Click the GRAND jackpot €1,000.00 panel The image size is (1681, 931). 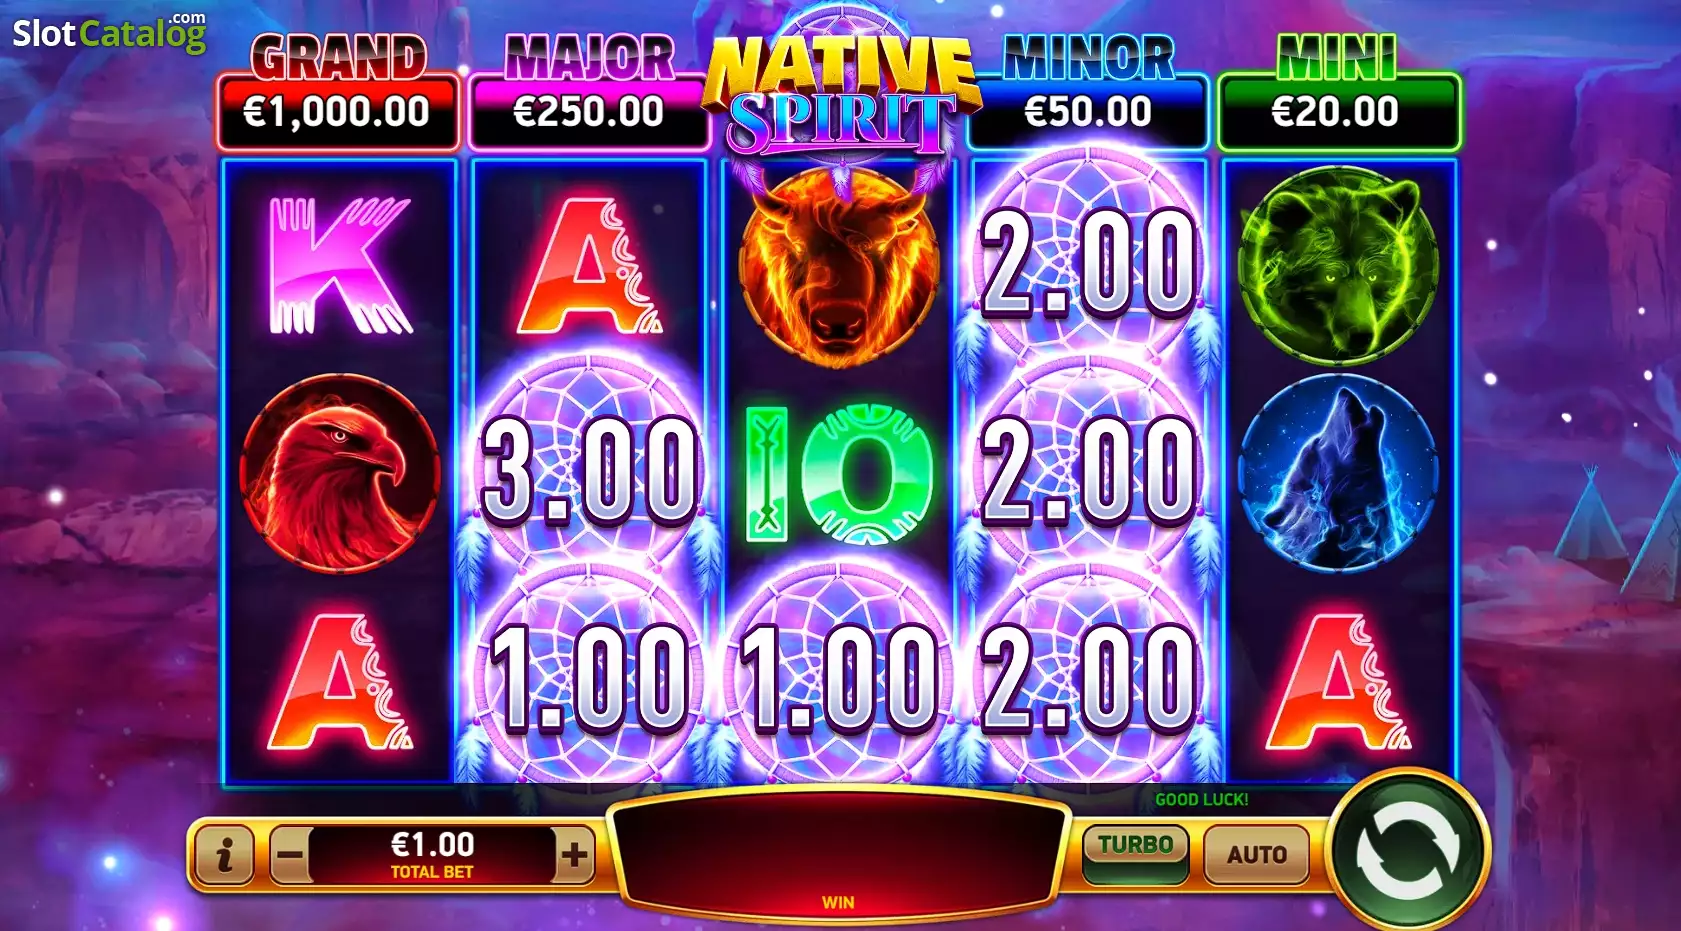click(x=338, y=111)
